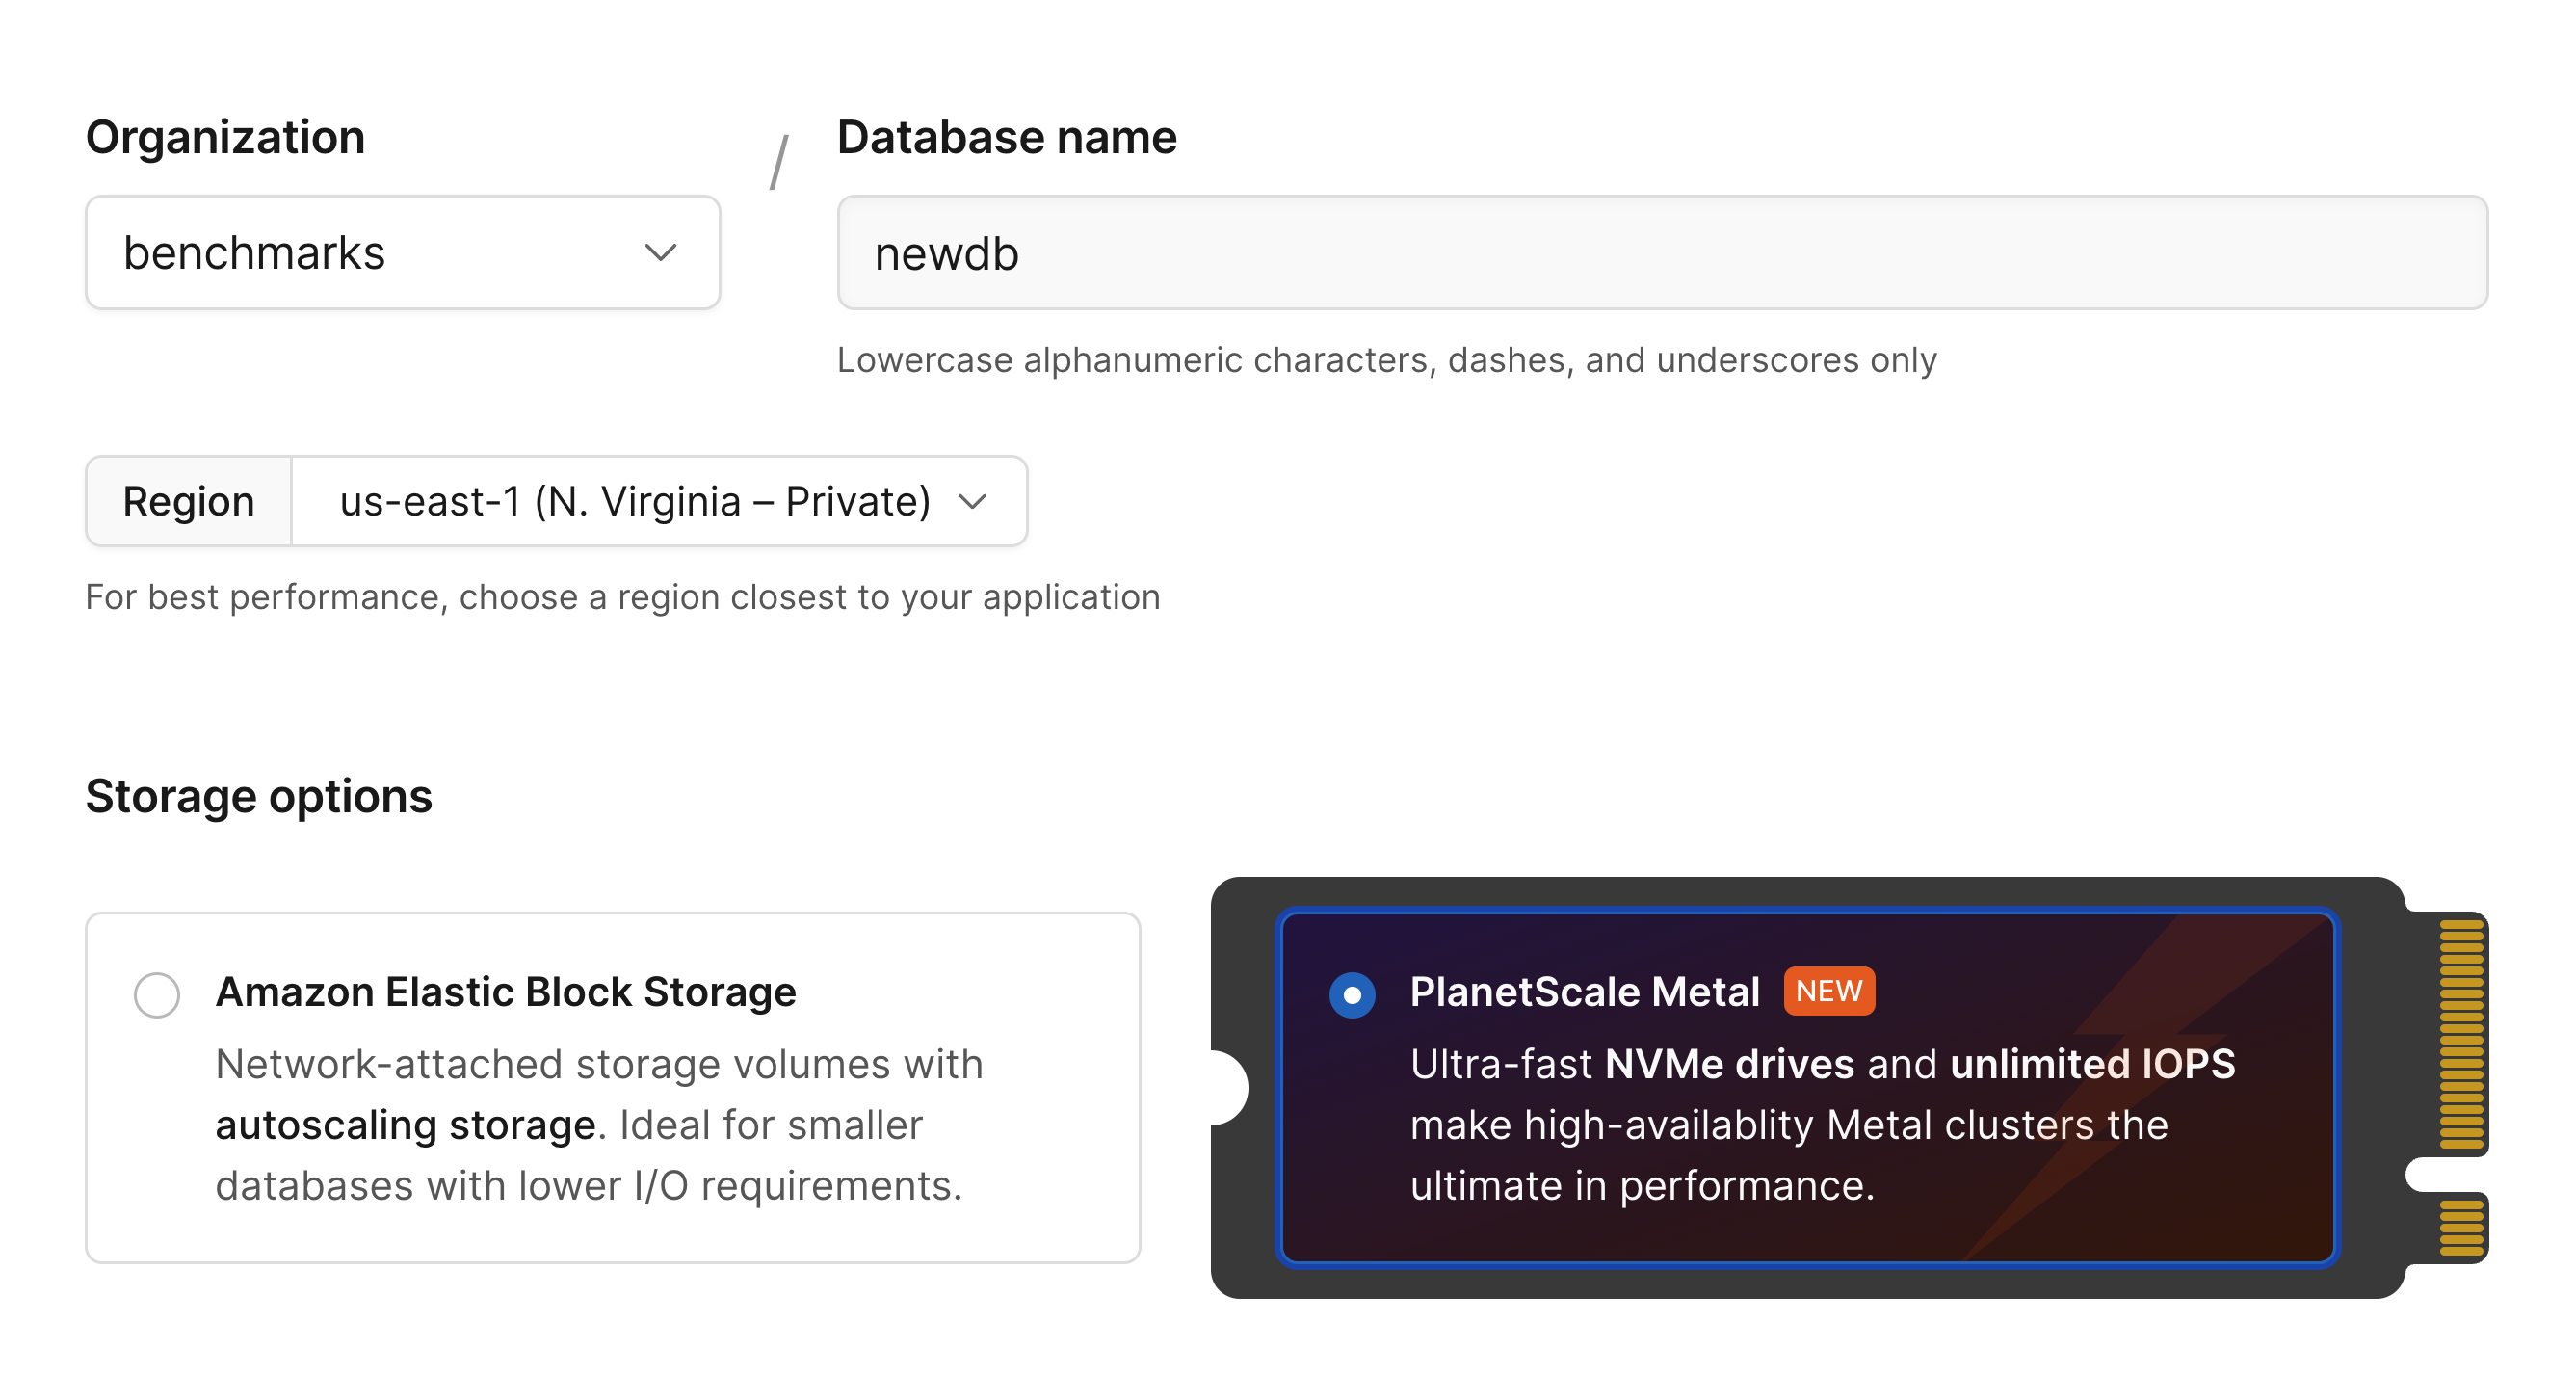Open the benchmarks organization dropdown
Image resolution: width=2576 pixels, height=1376 pixels.
coord(402,252)
